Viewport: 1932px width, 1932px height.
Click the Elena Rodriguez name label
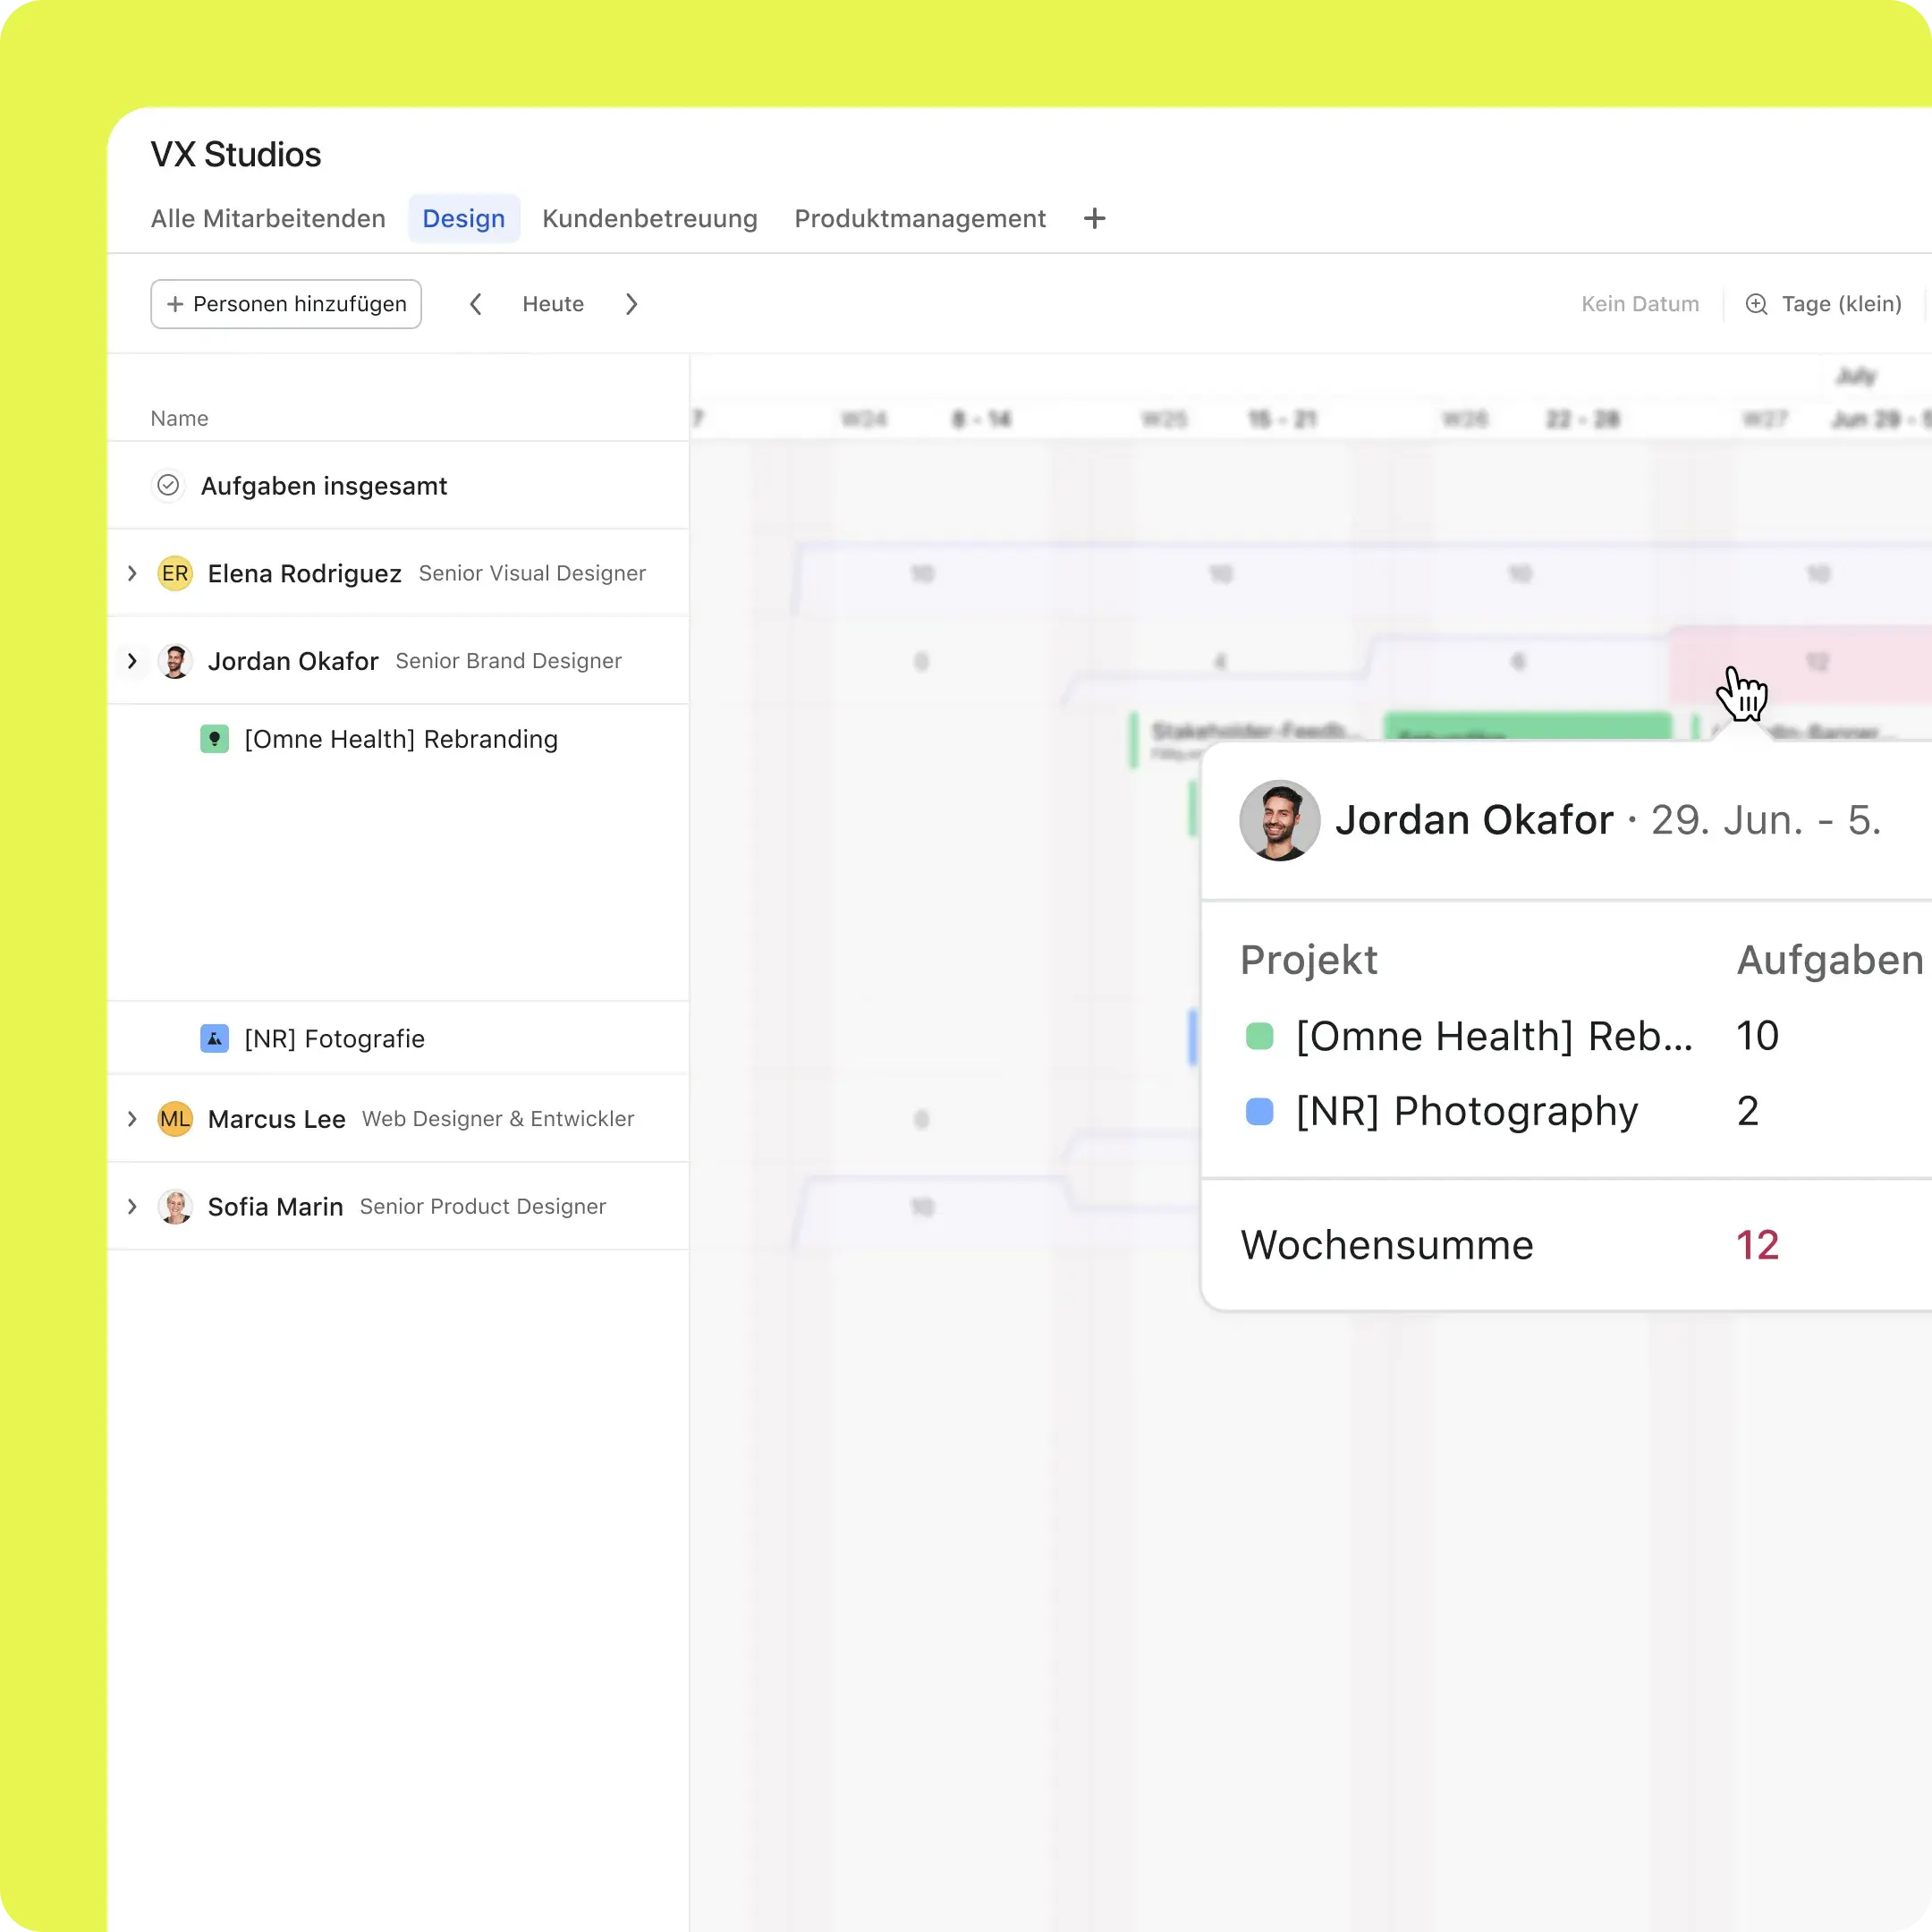click(x=305, y=573)
